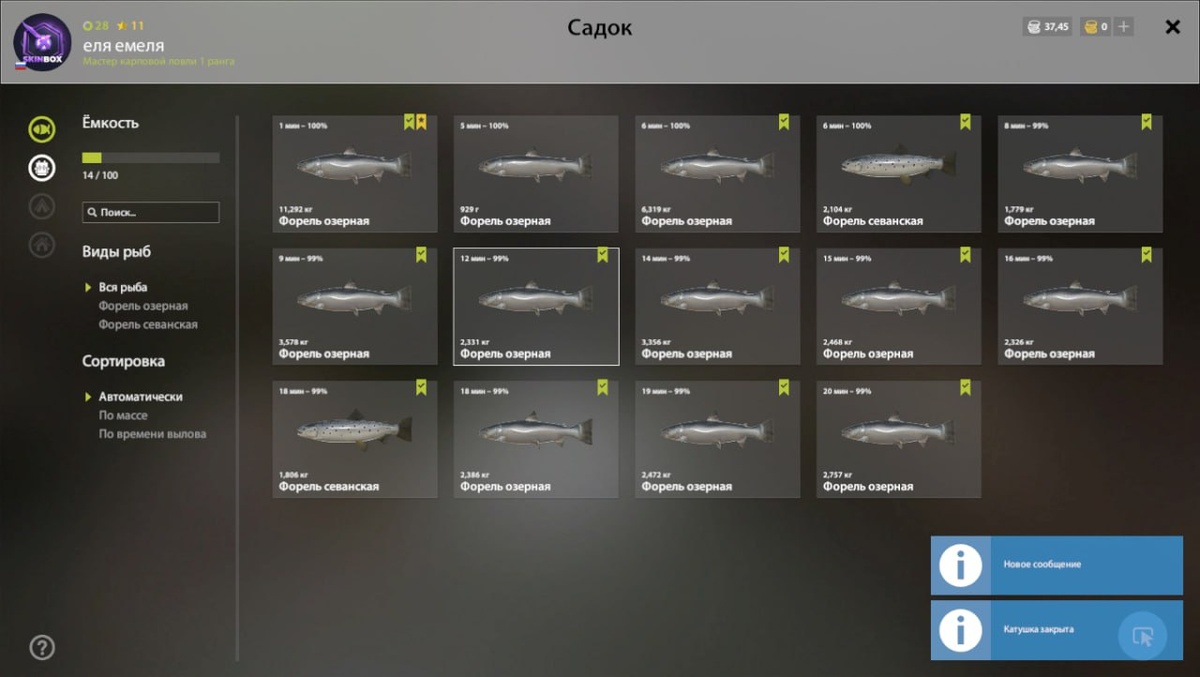Image resolution: width=1200 pixels, height=677 pixels.
Task: Filter by Форель озерная
Action: click(x=143, y=306)
